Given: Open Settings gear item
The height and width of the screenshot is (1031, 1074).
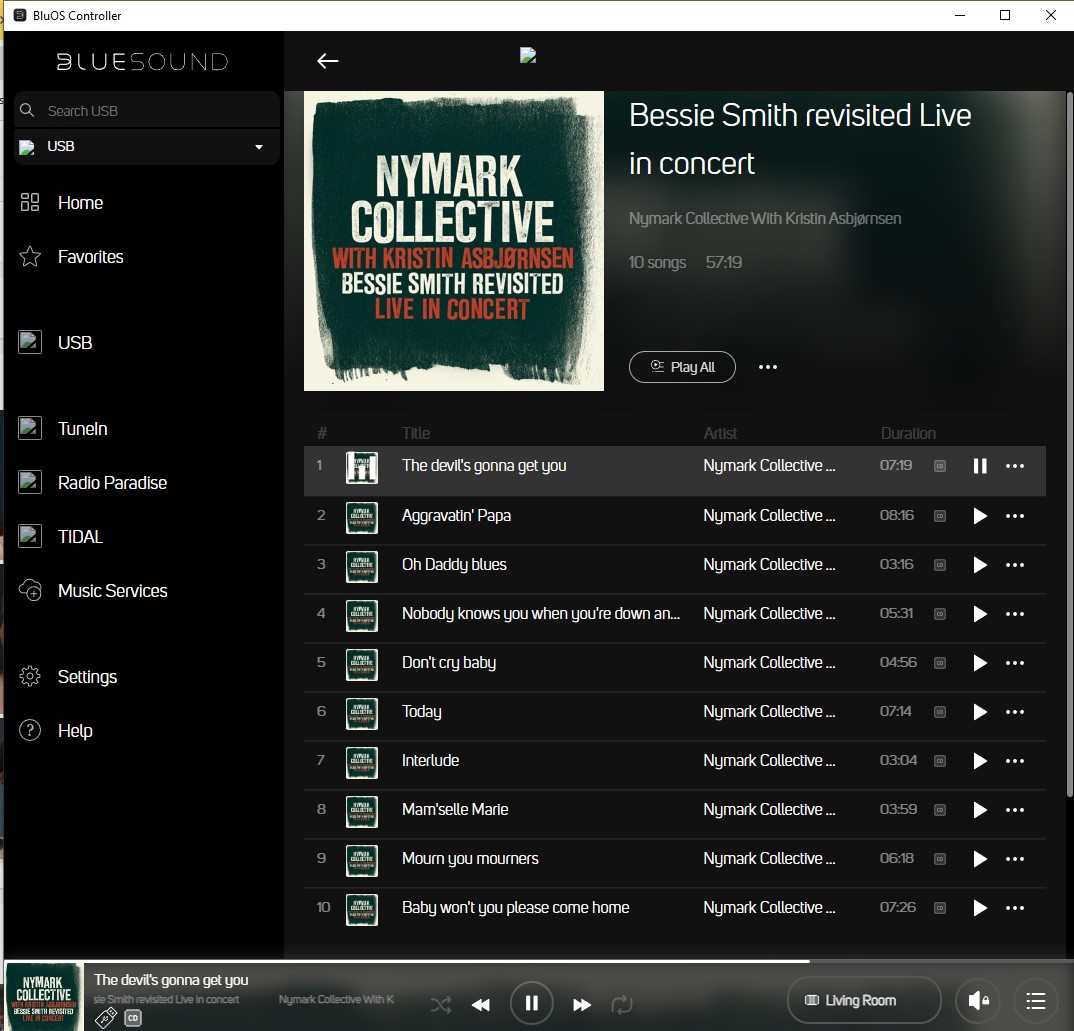Looking at the screenshot, I should tap(87, 677).
